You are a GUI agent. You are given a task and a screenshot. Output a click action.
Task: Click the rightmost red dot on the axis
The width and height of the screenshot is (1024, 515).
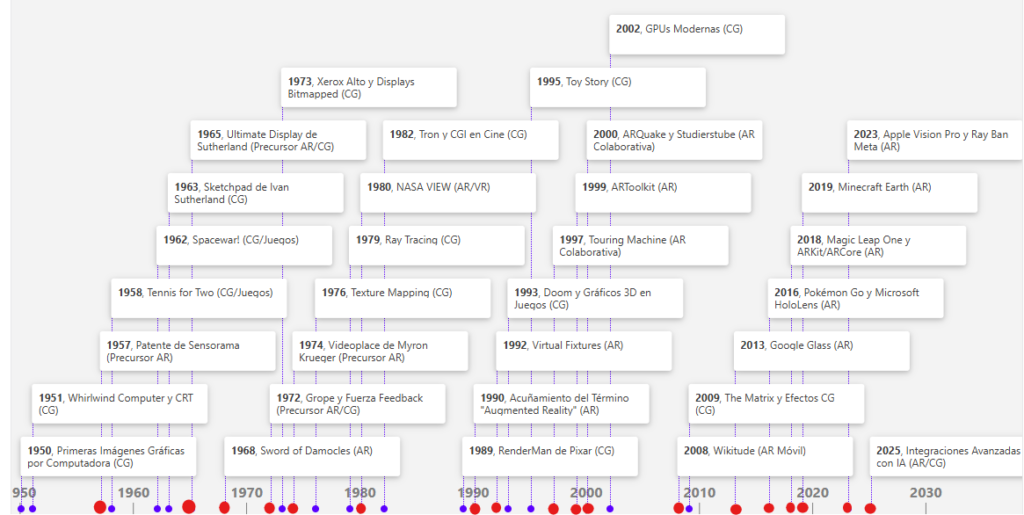point(870,508)
